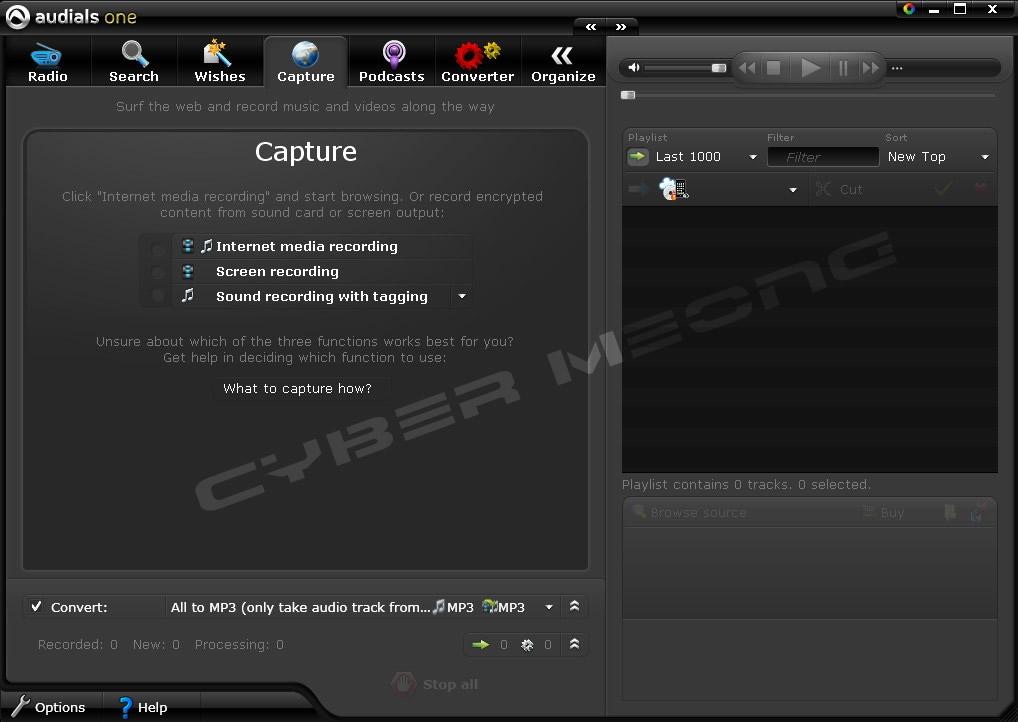Image resolution: width=1018 pixels, height=722 pixels.
Task: Click the blue export arrow icon
Action: (x=638, y=189)
